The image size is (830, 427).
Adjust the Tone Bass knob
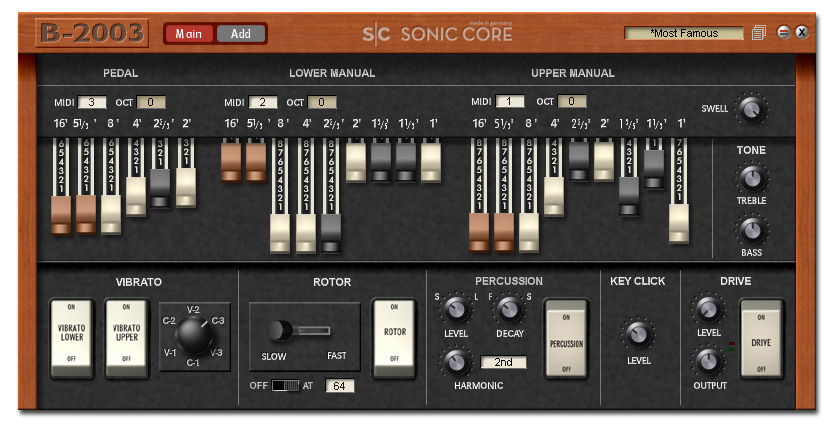coord(752,230)
